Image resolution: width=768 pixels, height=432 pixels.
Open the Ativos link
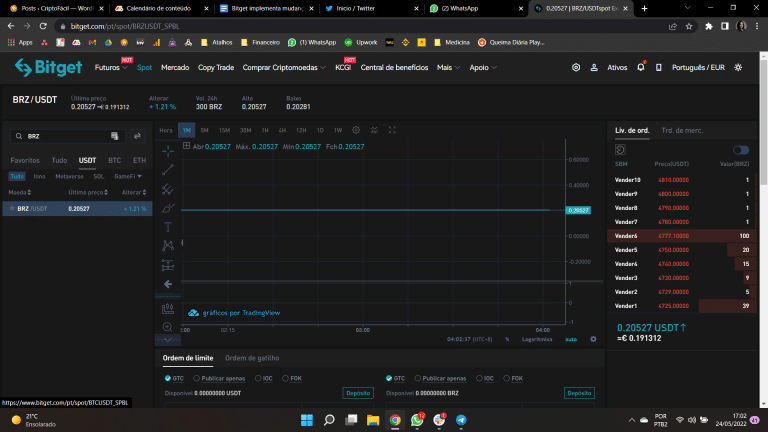(617, 68)
